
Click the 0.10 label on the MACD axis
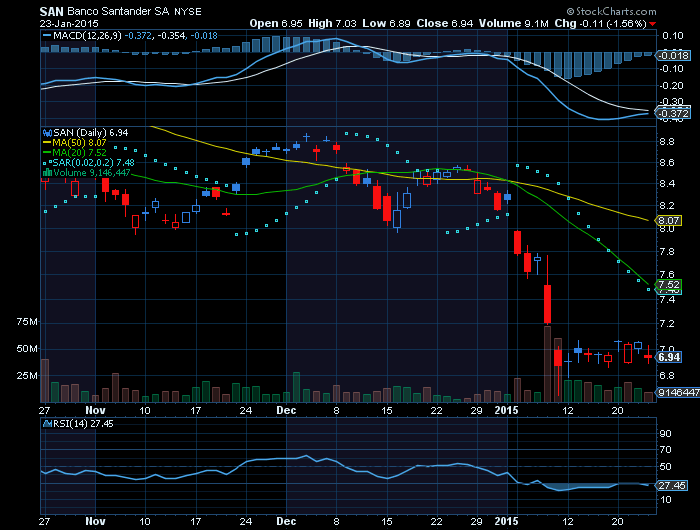[672, 36]
